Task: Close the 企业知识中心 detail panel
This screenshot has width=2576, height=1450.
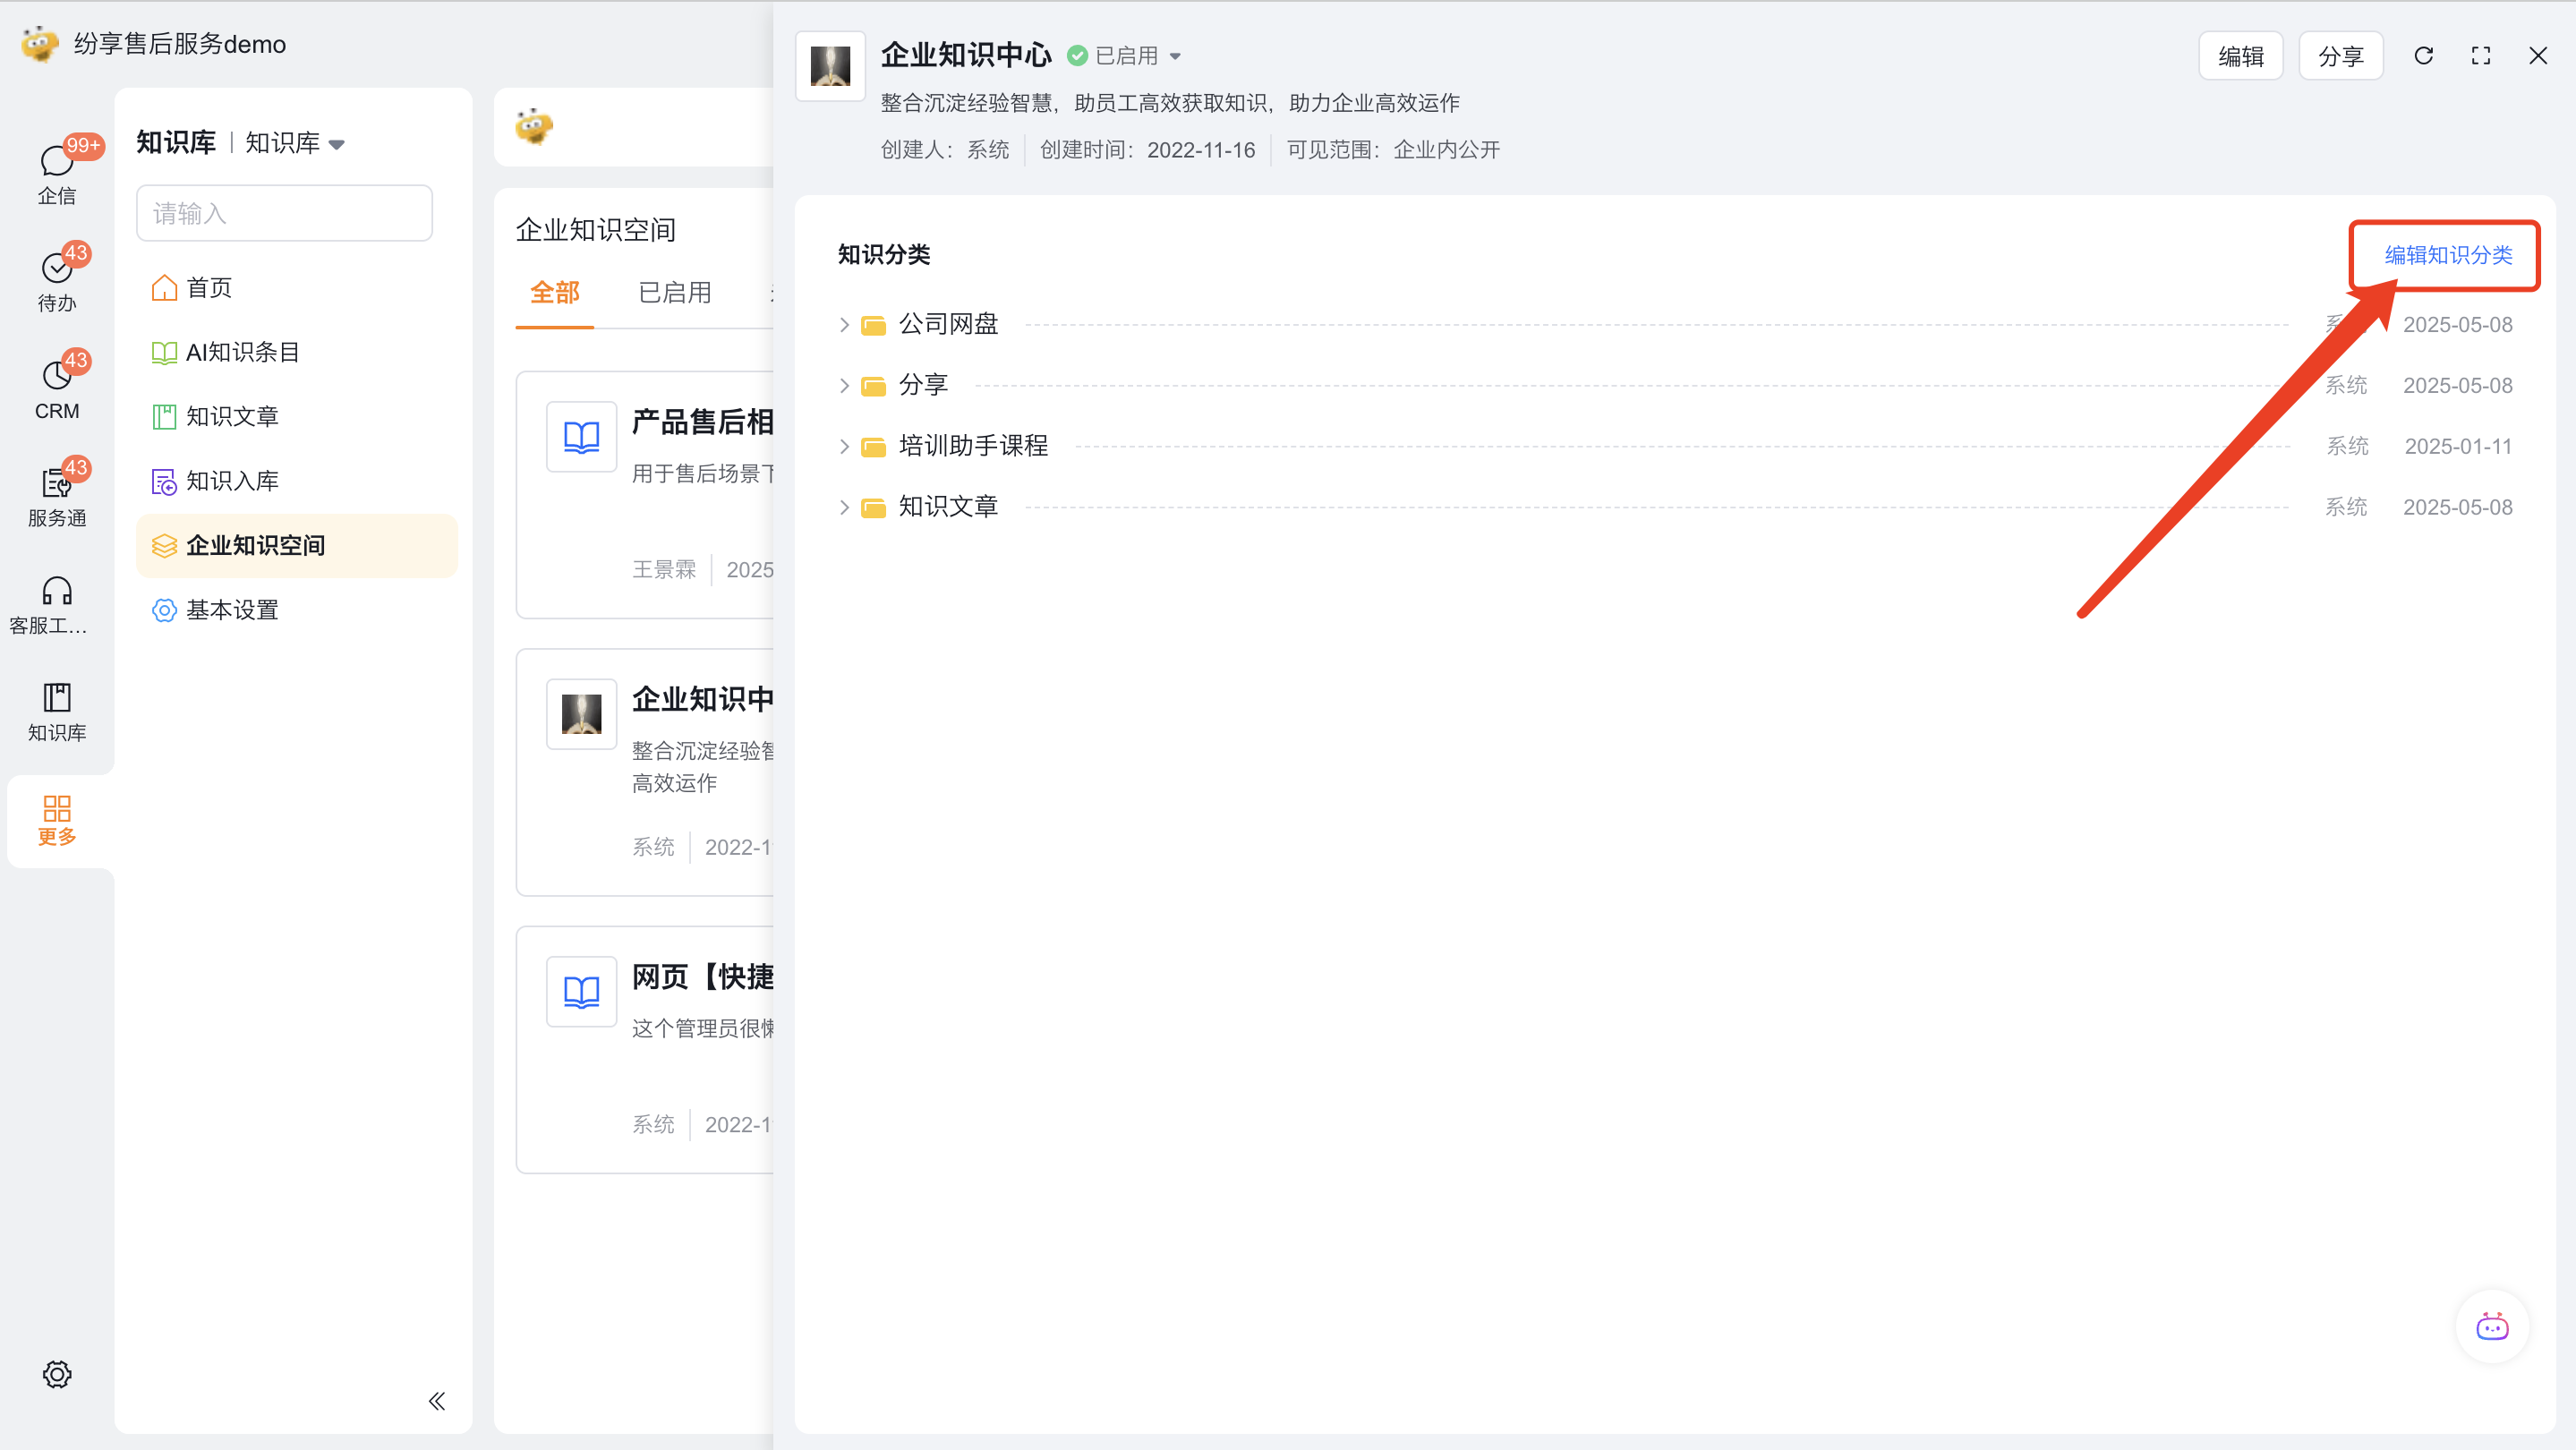Action: coord(2538,56)
